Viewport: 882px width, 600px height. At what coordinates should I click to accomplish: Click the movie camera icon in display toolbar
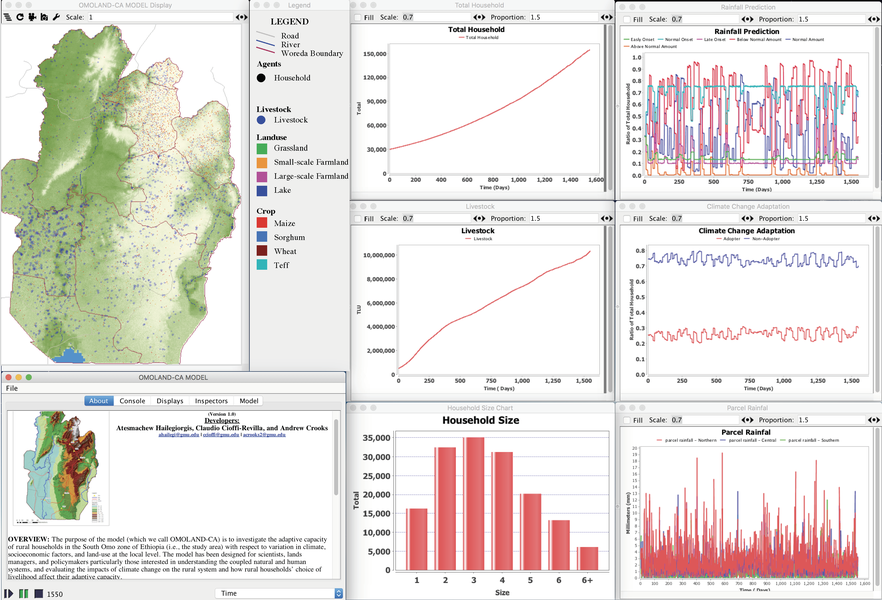(x=32, y=18)
